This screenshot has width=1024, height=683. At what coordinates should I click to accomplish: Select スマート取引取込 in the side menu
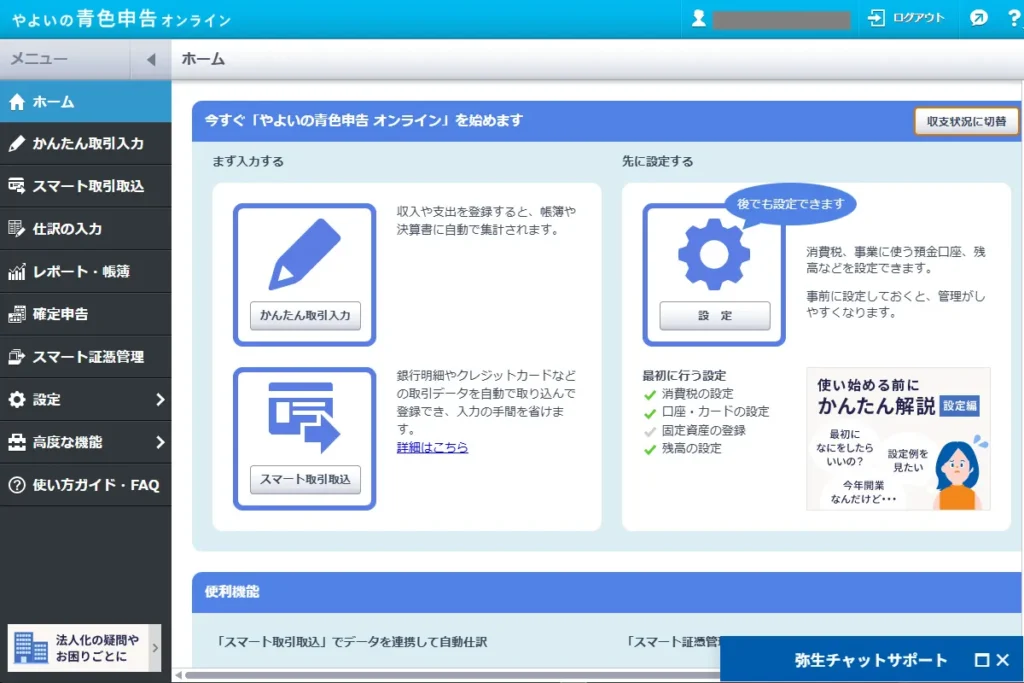click(x=86, y=186)
